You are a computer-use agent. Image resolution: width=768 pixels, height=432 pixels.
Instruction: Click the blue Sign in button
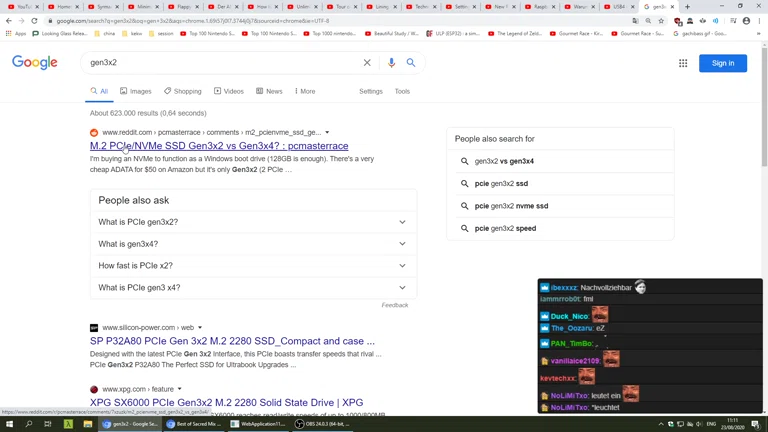(723, 63)
